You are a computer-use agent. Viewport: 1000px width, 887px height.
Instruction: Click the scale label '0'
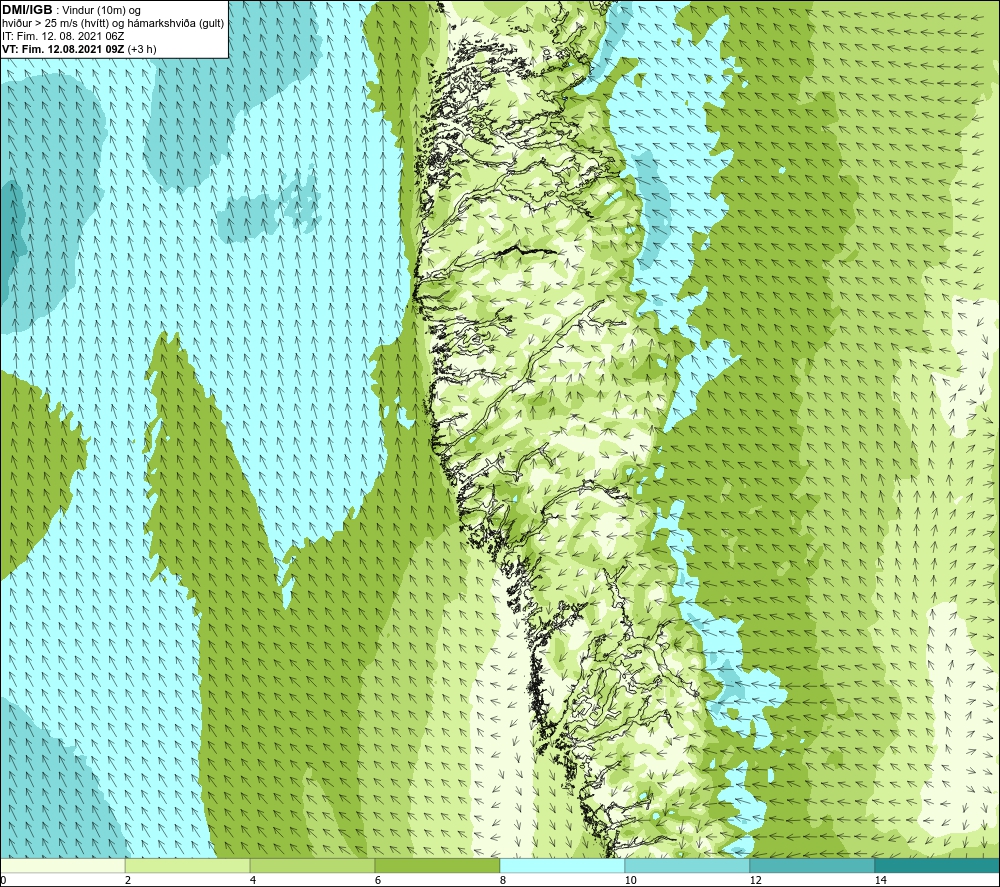(x=3, y=880)
